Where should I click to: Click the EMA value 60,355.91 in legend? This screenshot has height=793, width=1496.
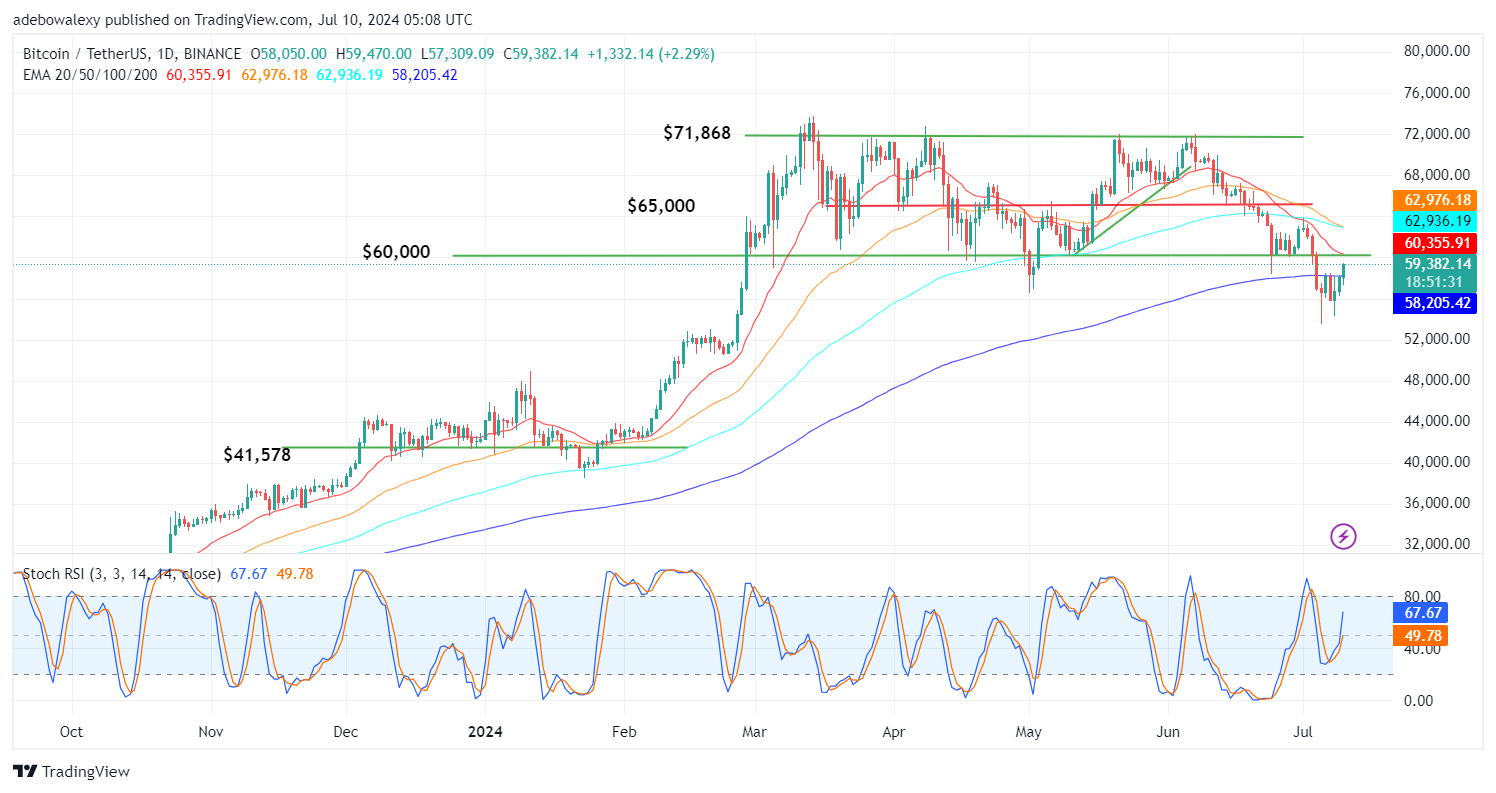tap(199, 75)
